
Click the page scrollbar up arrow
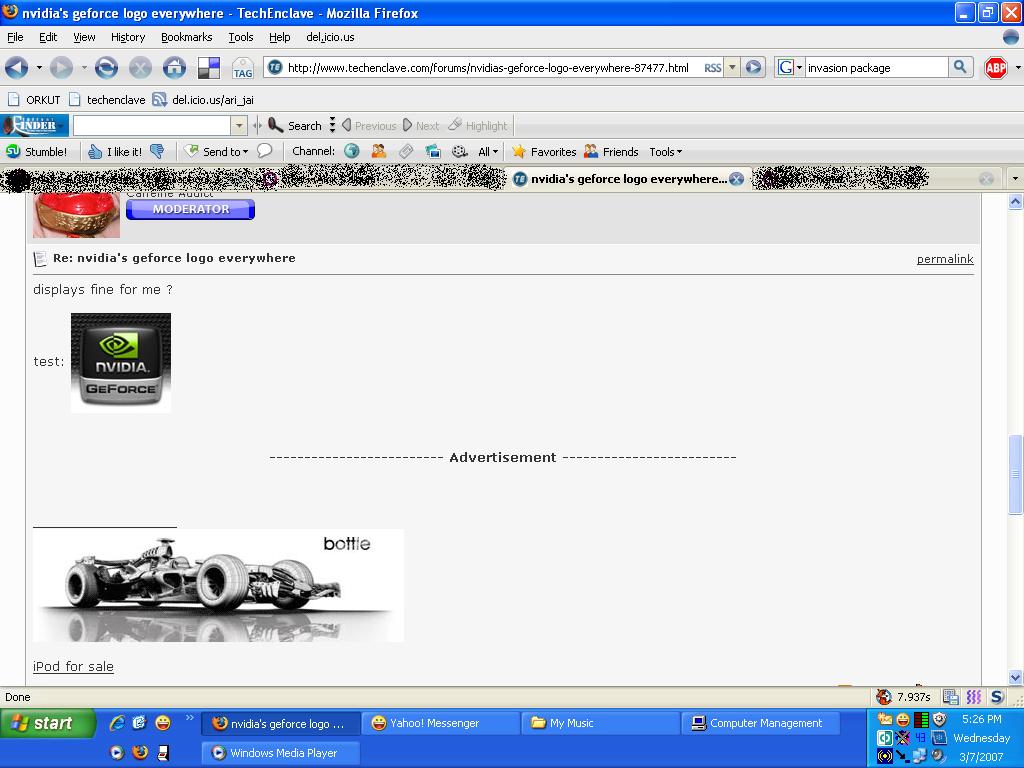[1015, 202]
